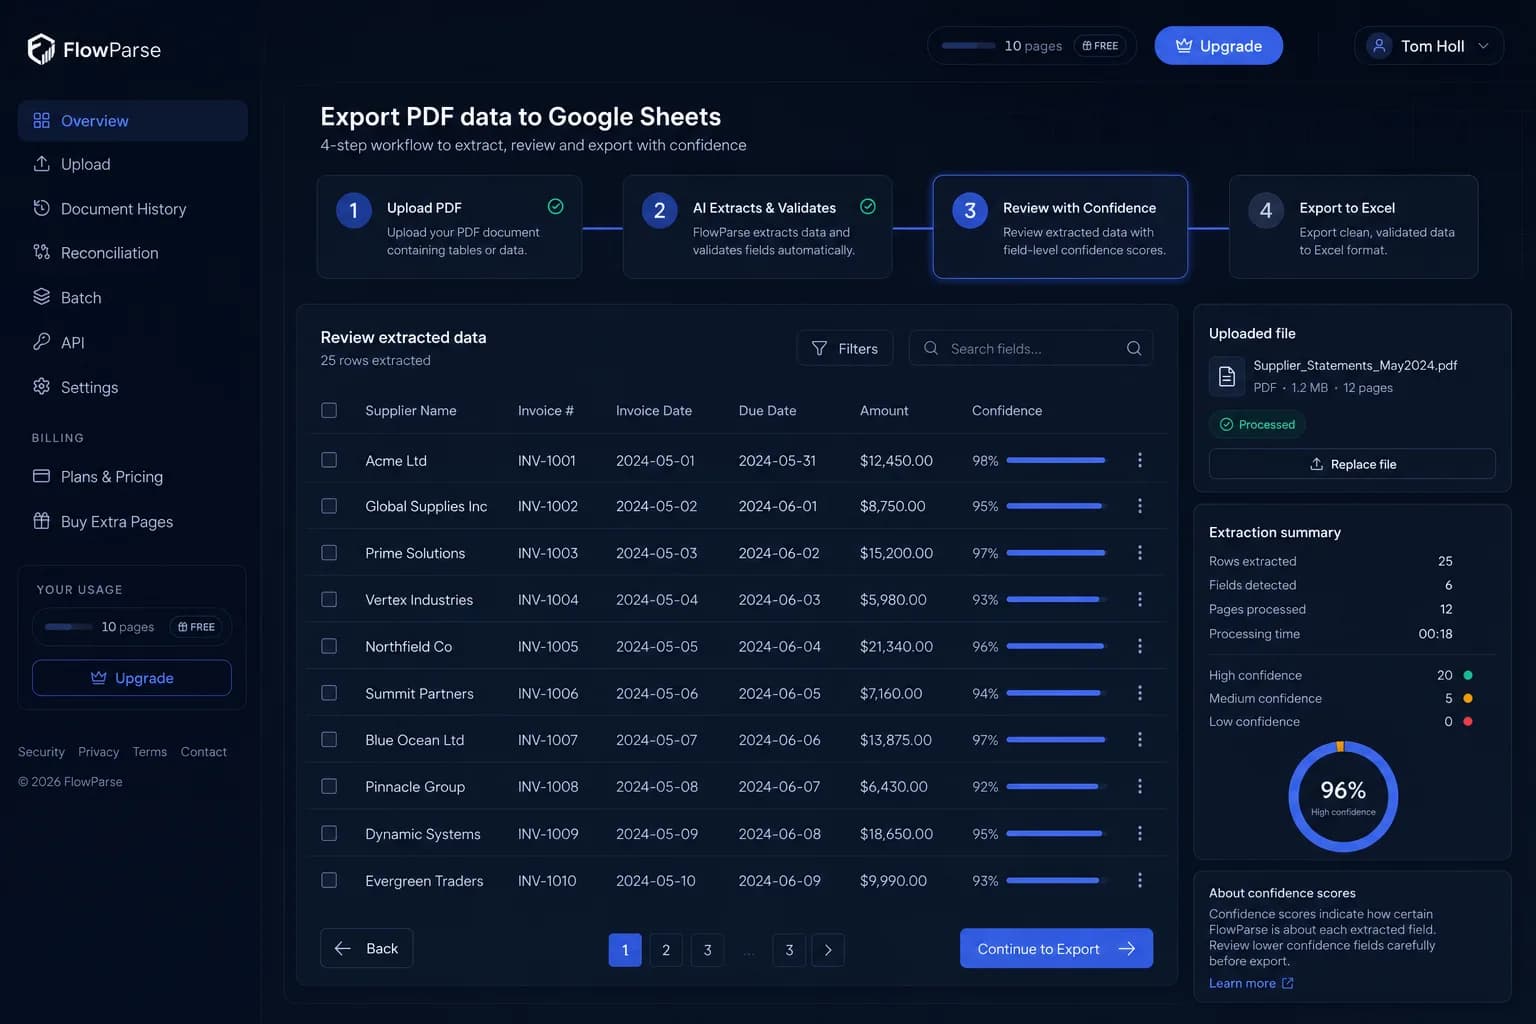Screen dimensions: 1536x1024
Task: Check the Summit Partners row checkbox
Action: click(x=329, y=693)
